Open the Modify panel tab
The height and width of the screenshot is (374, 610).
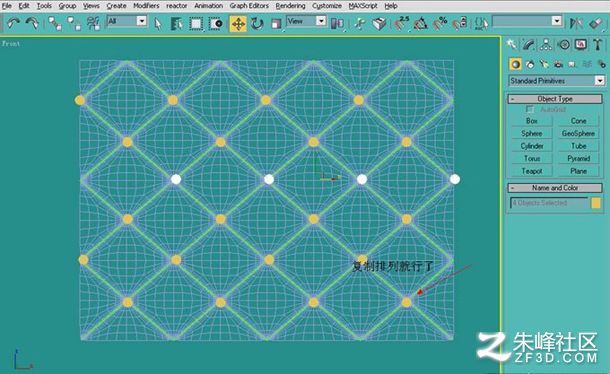click(x=528, y=45)
